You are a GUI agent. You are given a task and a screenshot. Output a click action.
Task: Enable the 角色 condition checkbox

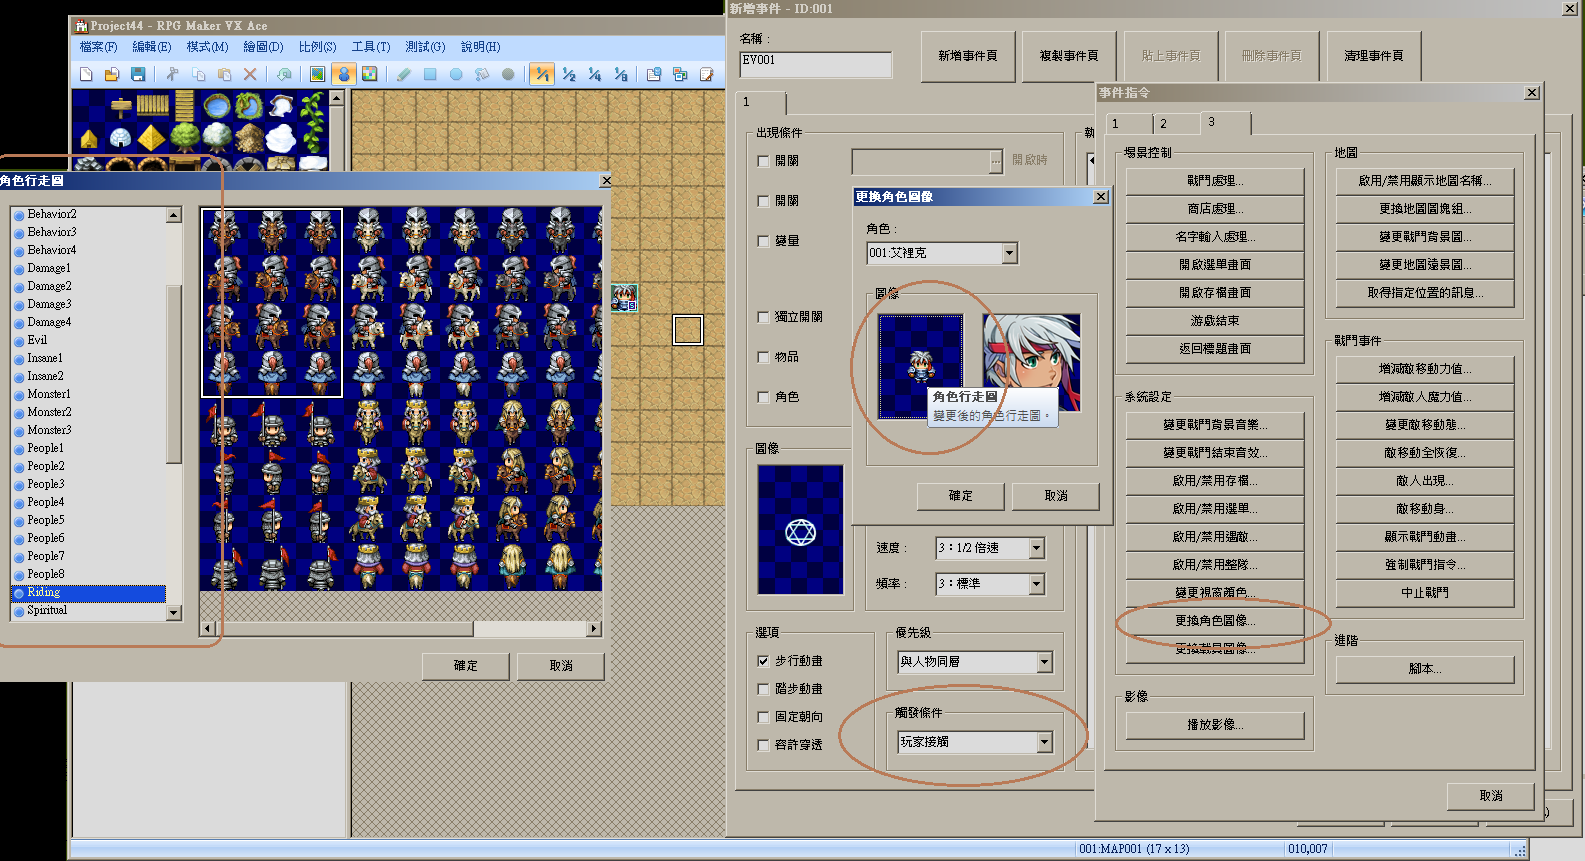[763, 397]
